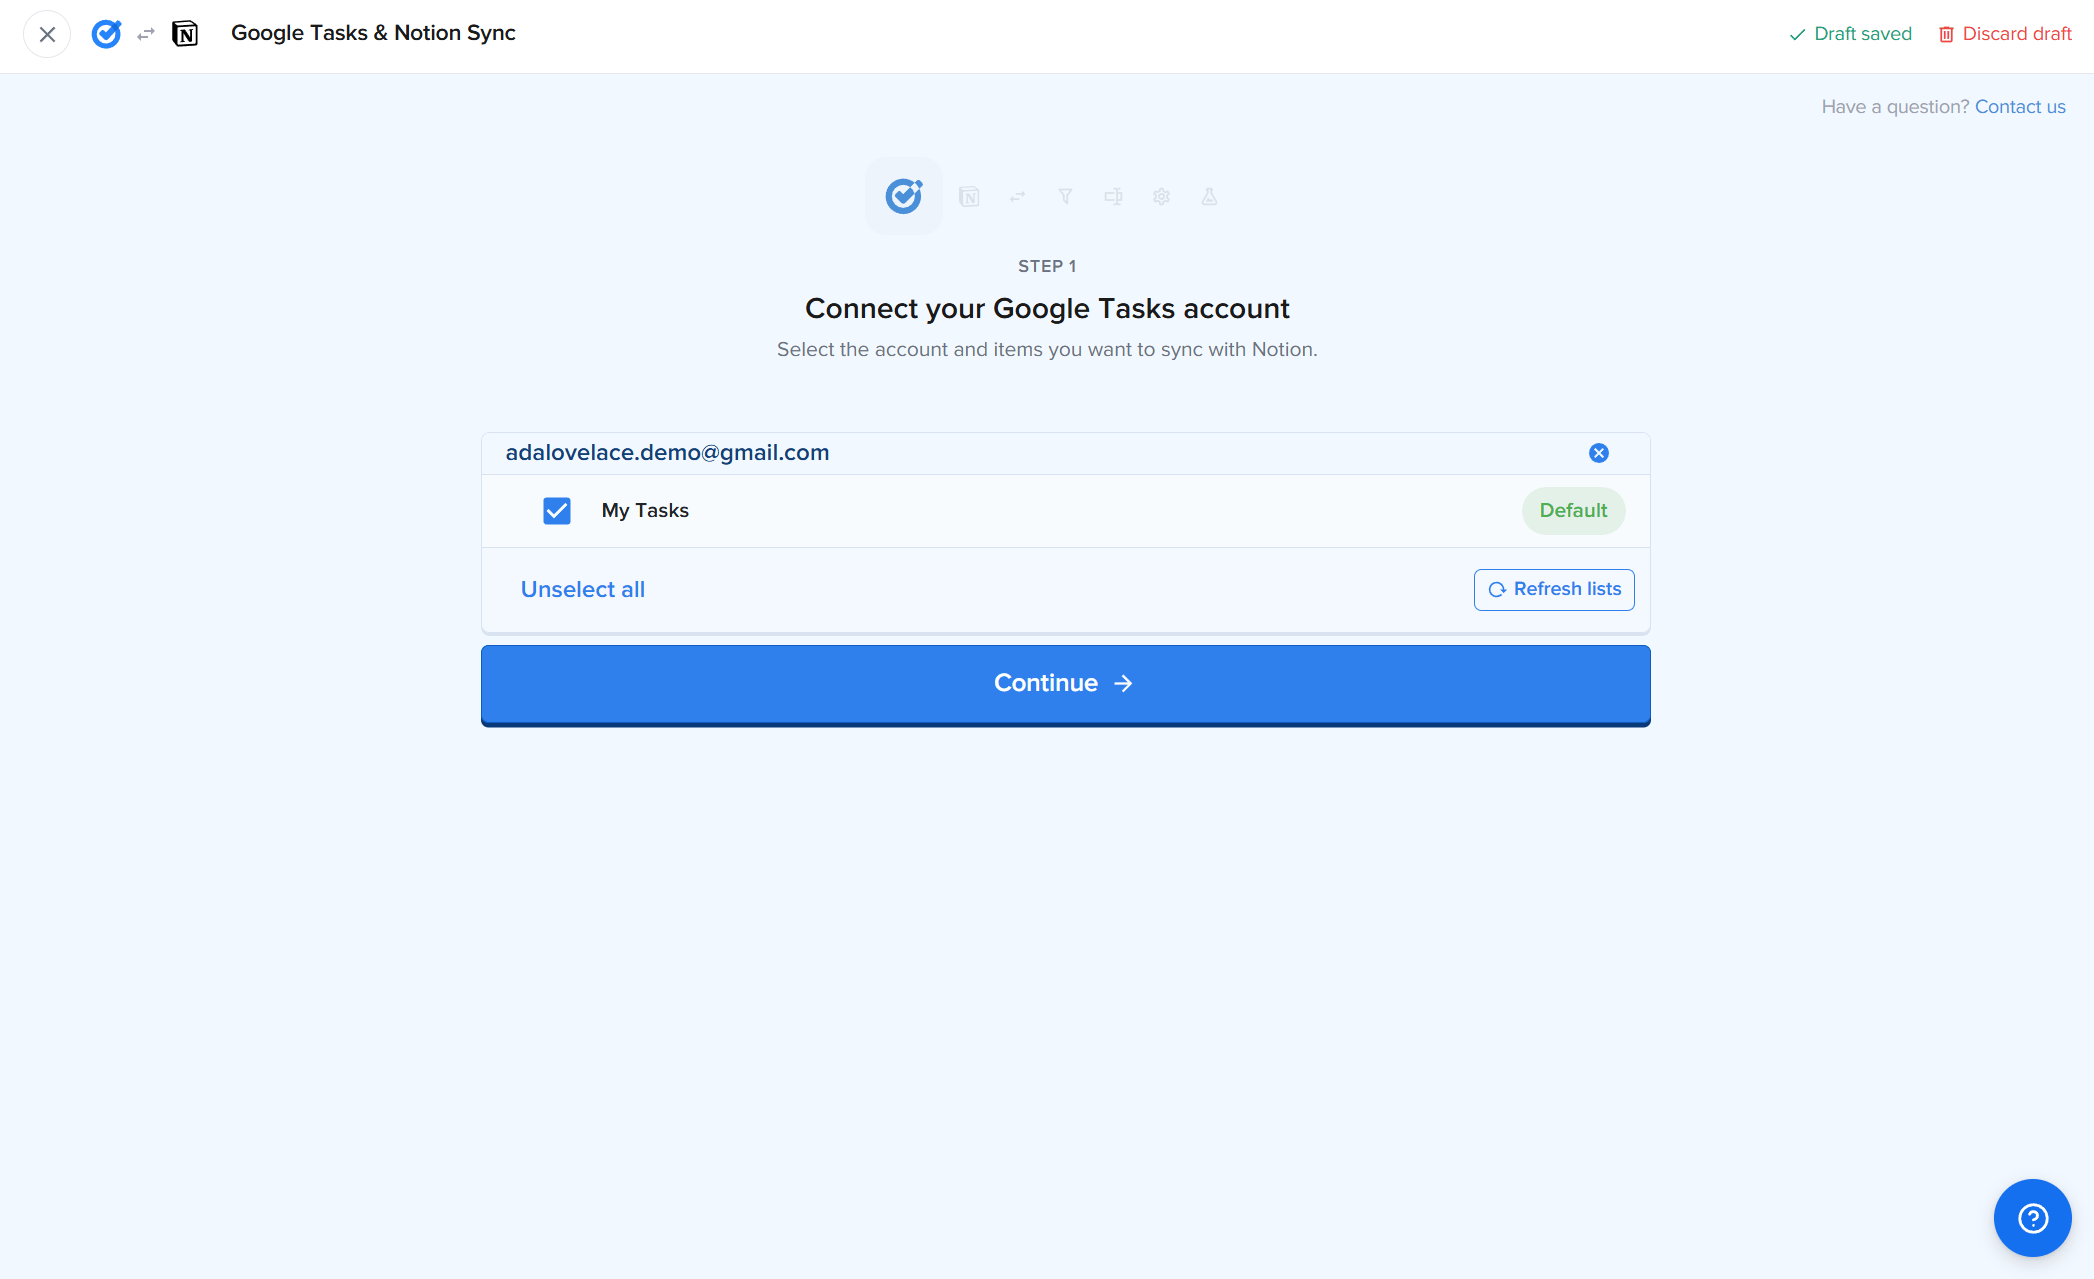Click the Notion logo in the header
Screen dimensions: 2094x1279
[x=185, y=34]
